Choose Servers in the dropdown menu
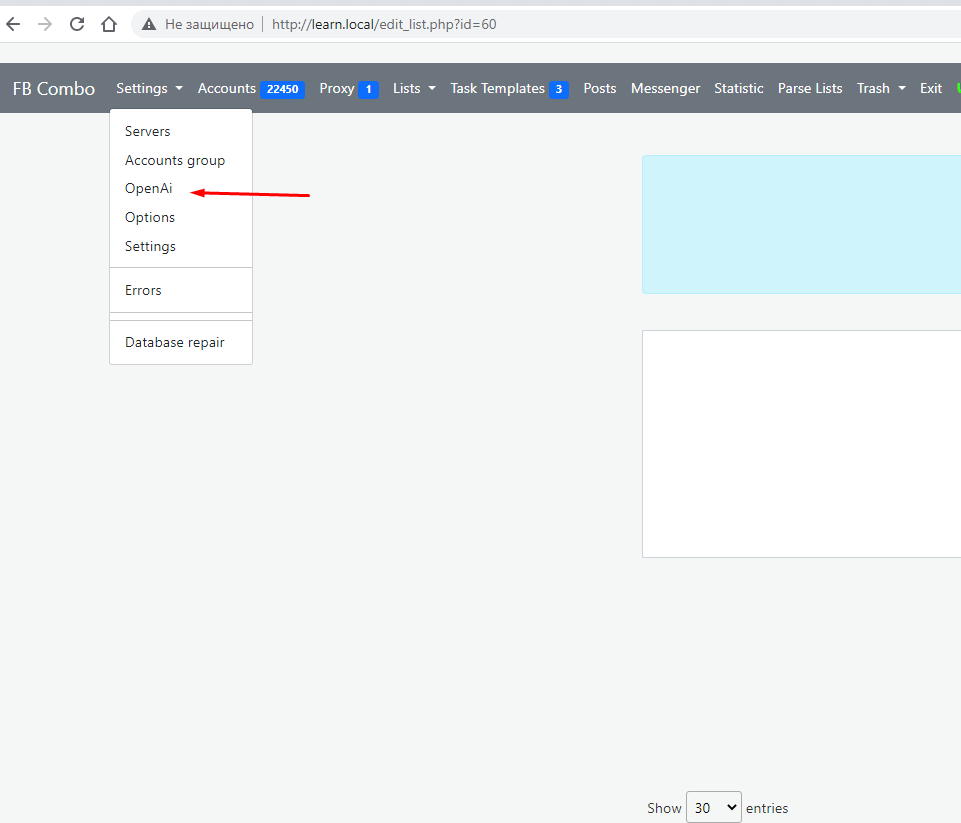Image resolution: width=961 pixels, height=823 pixels. [148, 131]
